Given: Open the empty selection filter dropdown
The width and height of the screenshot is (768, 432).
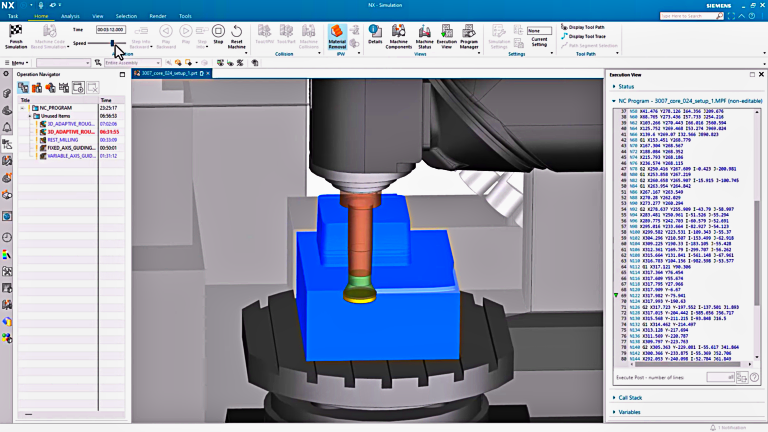Looking at the screenshot, I should [x=63, y=63].
